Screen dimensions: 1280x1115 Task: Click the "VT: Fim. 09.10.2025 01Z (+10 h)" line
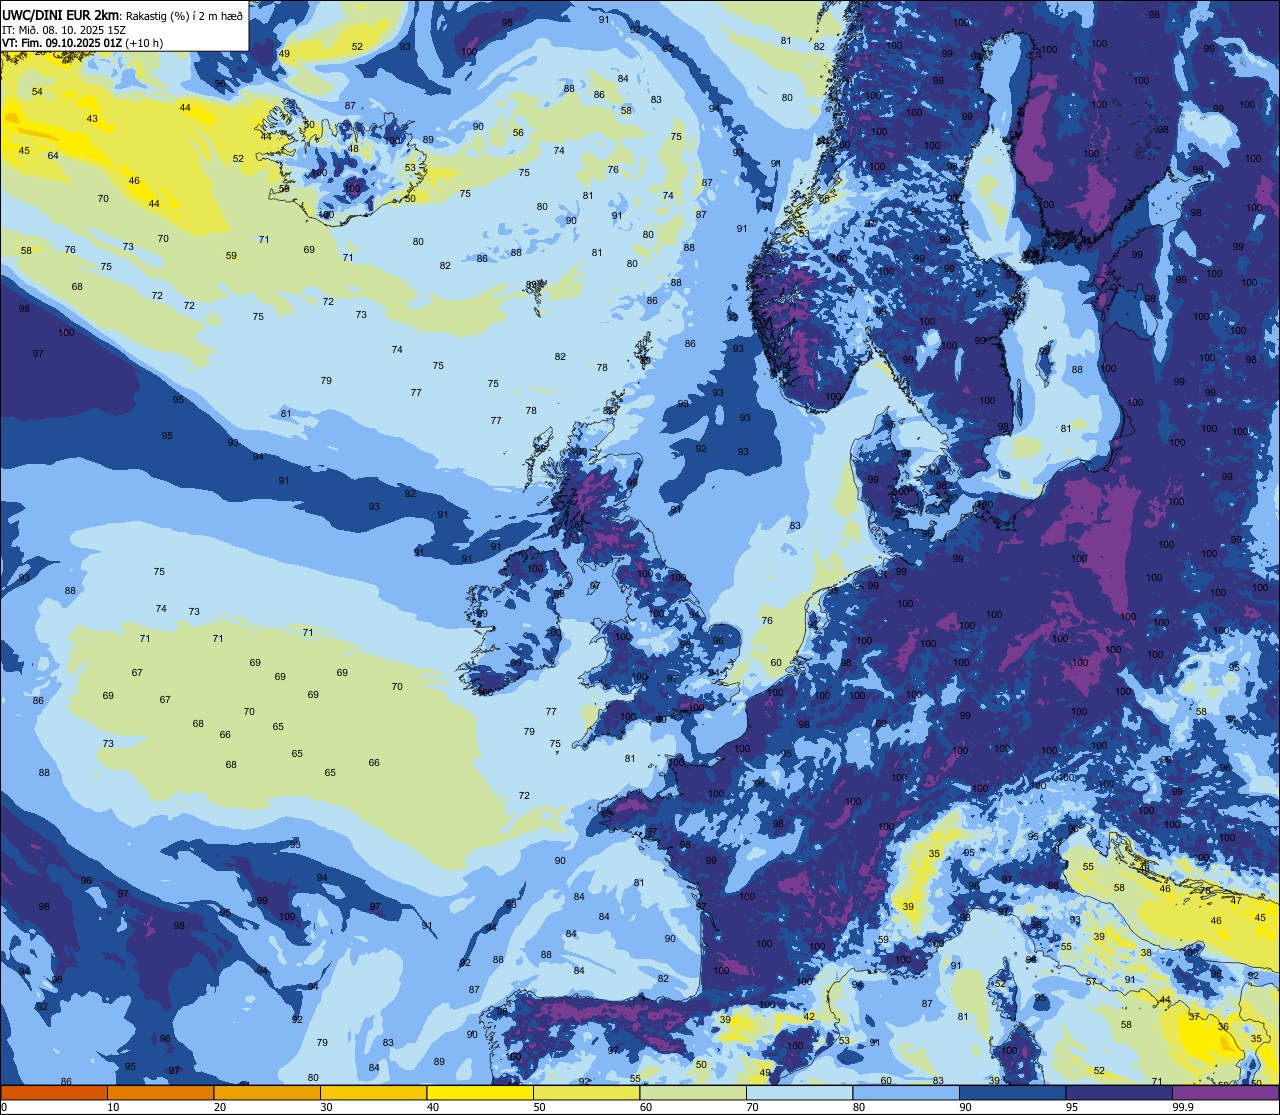coord(82,42)
